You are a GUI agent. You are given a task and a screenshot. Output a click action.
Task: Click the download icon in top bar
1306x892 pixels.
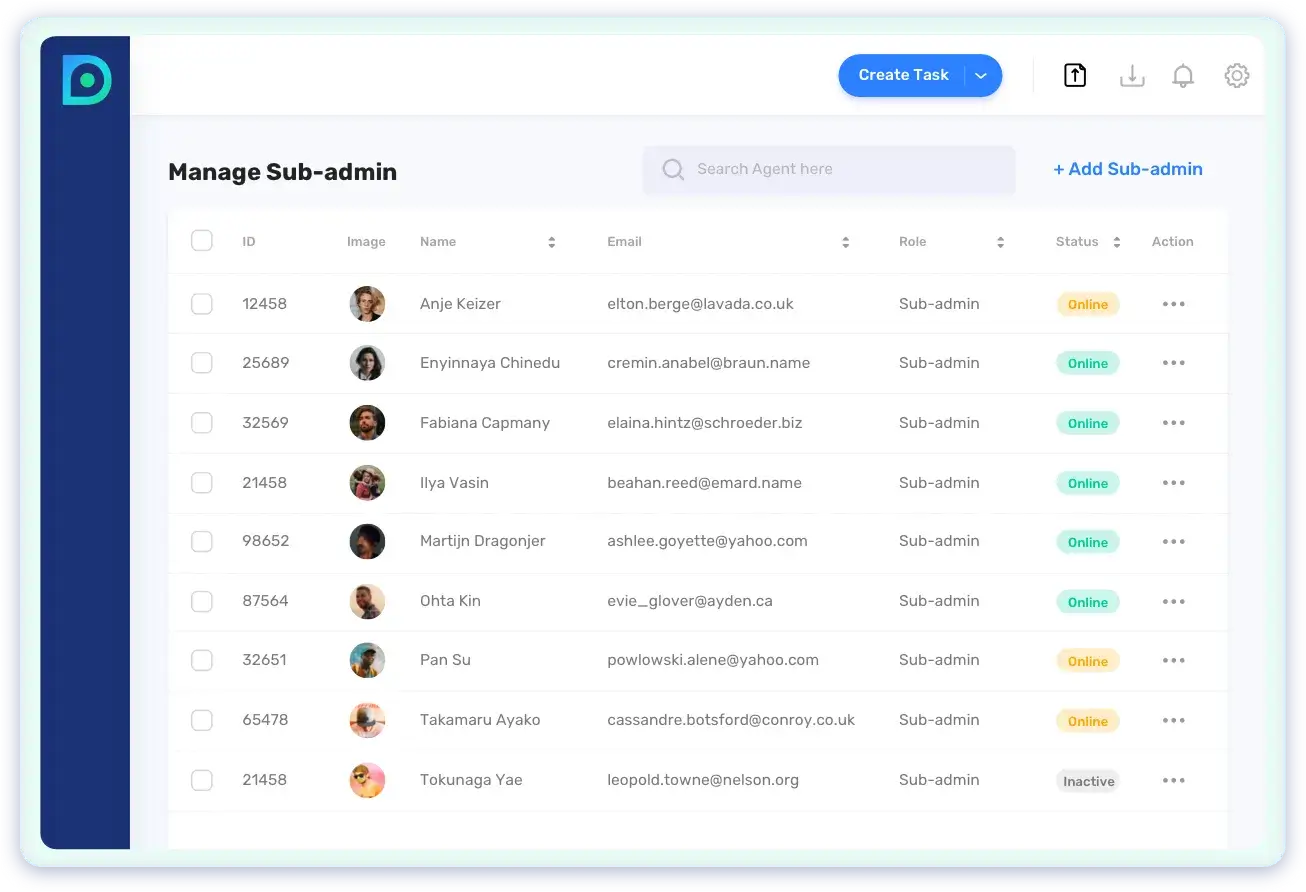[1131, 76]
